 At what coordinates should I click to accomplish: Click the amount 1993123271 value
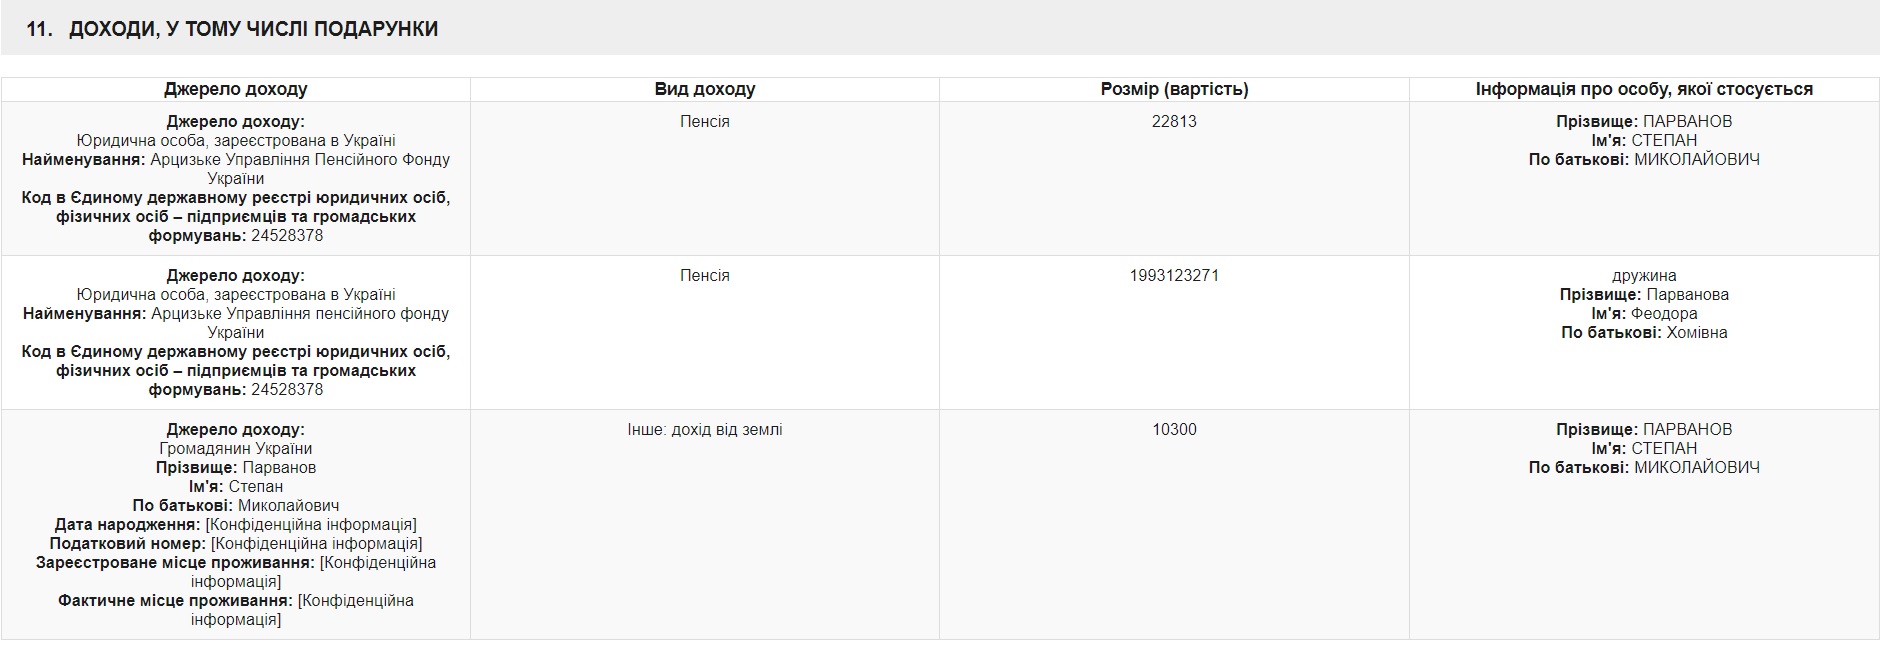[x=1174, y=275]
